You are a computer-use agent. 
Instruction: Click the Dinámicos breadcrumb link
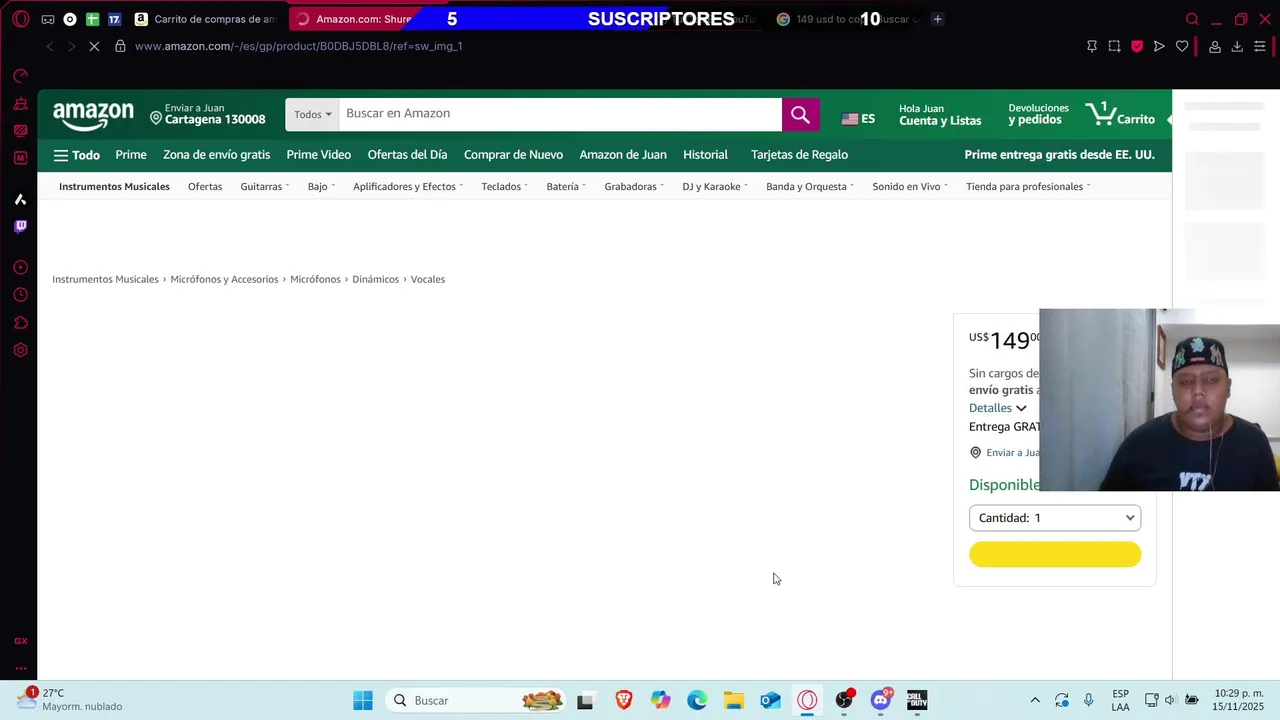(x=375, y=279)
